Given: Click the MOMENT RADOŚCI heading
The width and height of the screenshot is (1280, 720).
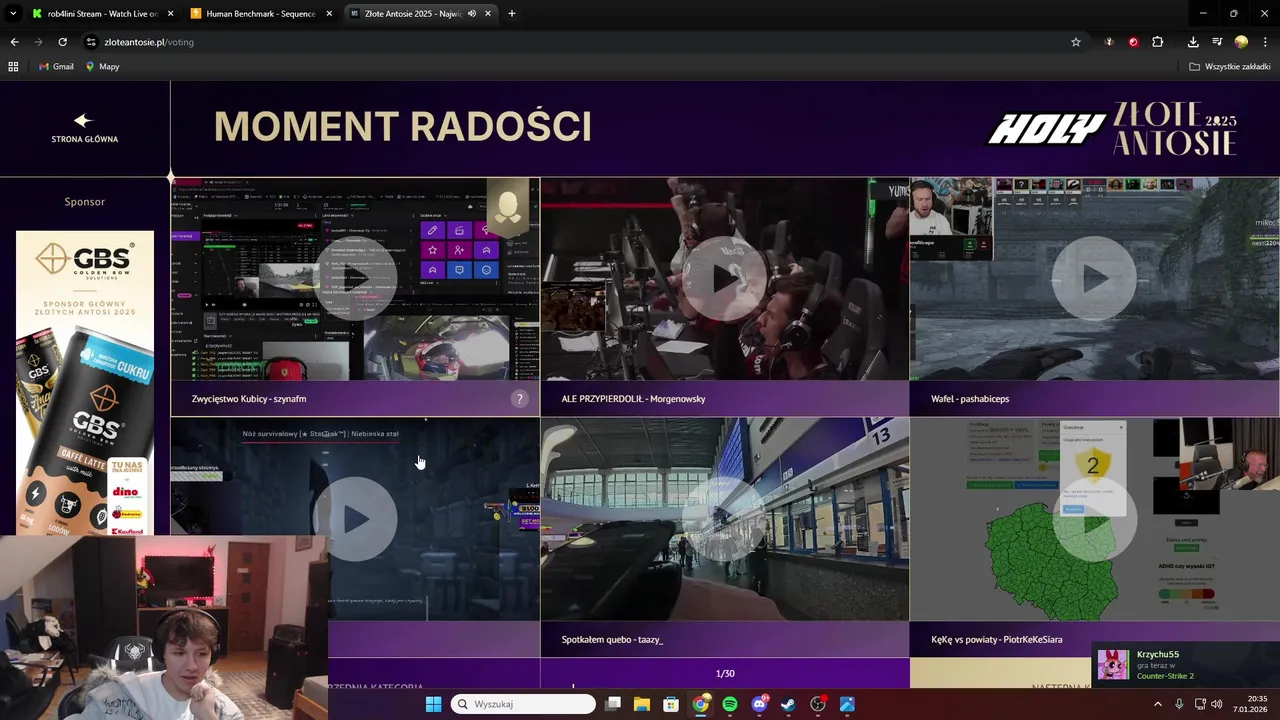Looking at the screenshot, I should pos(403,126).
